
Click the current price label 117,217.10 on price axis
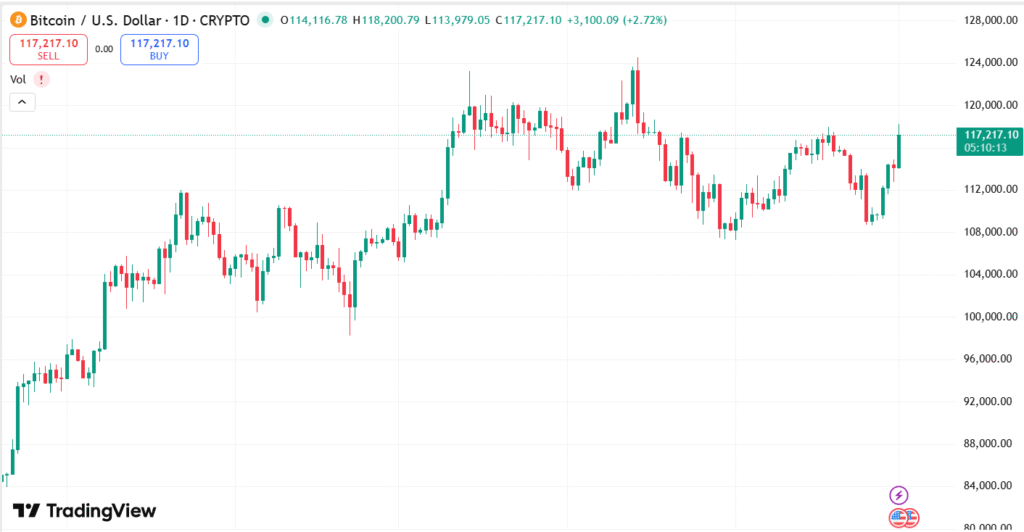click(x=989, y=134)
